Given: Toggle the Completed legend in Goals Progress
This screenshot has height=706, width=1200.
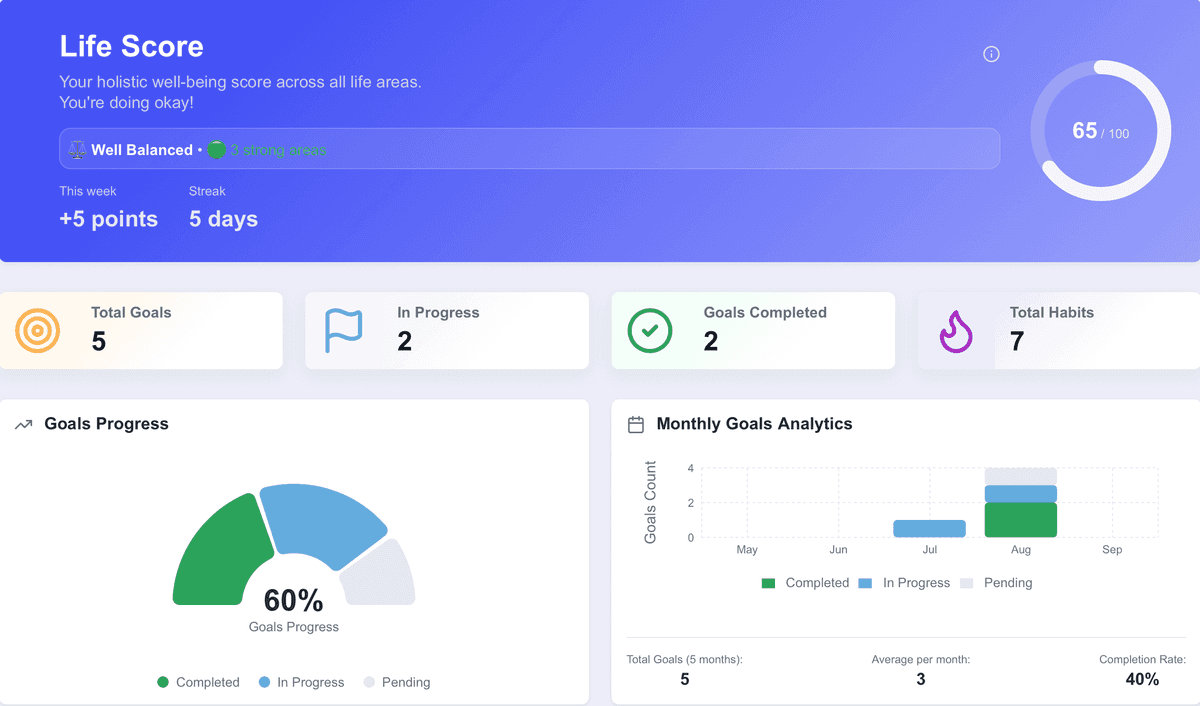Looking at the screenshot, I should coord(198,682).
